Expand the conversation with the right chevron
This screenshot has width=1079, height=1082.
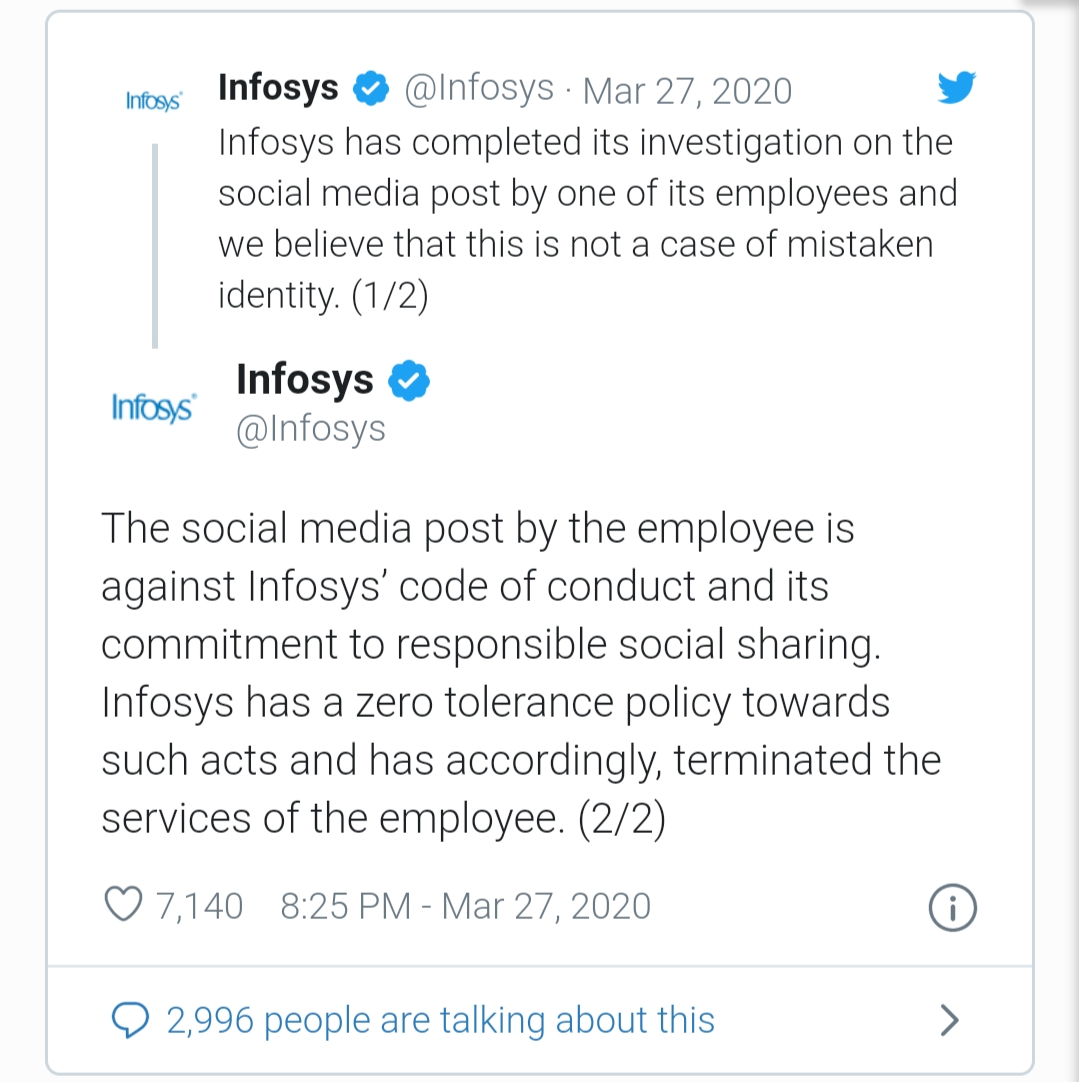click(949, 1021)
